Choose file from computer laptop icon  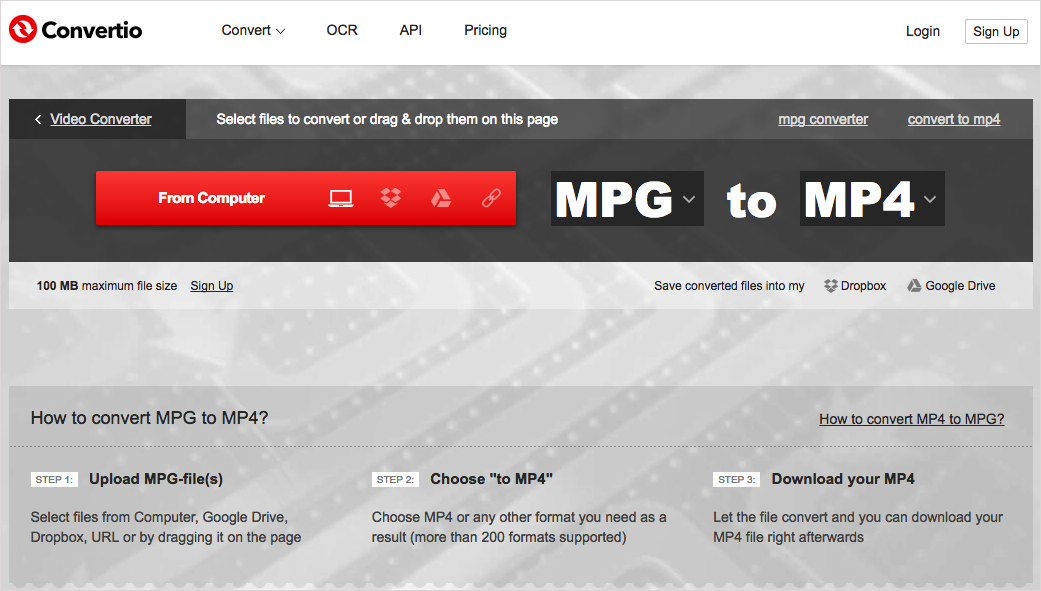pyautogui.click(x=341, y=198)
